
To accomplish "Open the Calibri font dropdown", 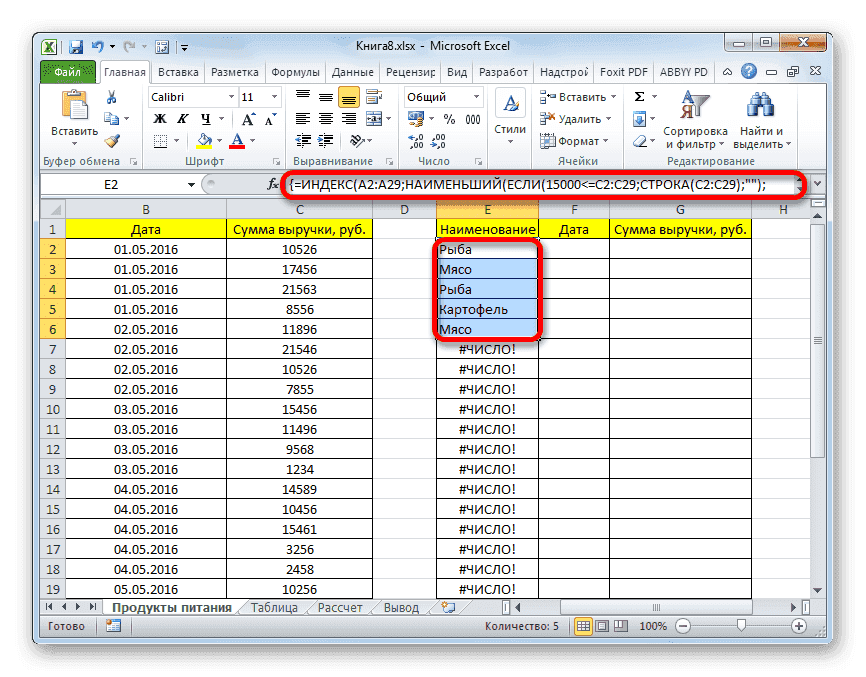I will (232, 97).
